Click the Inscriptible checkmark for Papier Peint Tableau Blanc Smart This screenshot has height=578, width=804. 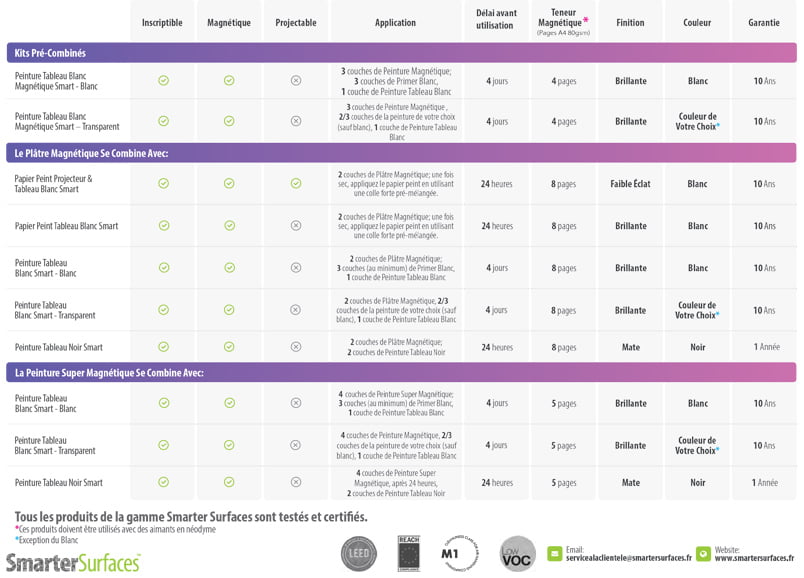(x=163, y=226)
